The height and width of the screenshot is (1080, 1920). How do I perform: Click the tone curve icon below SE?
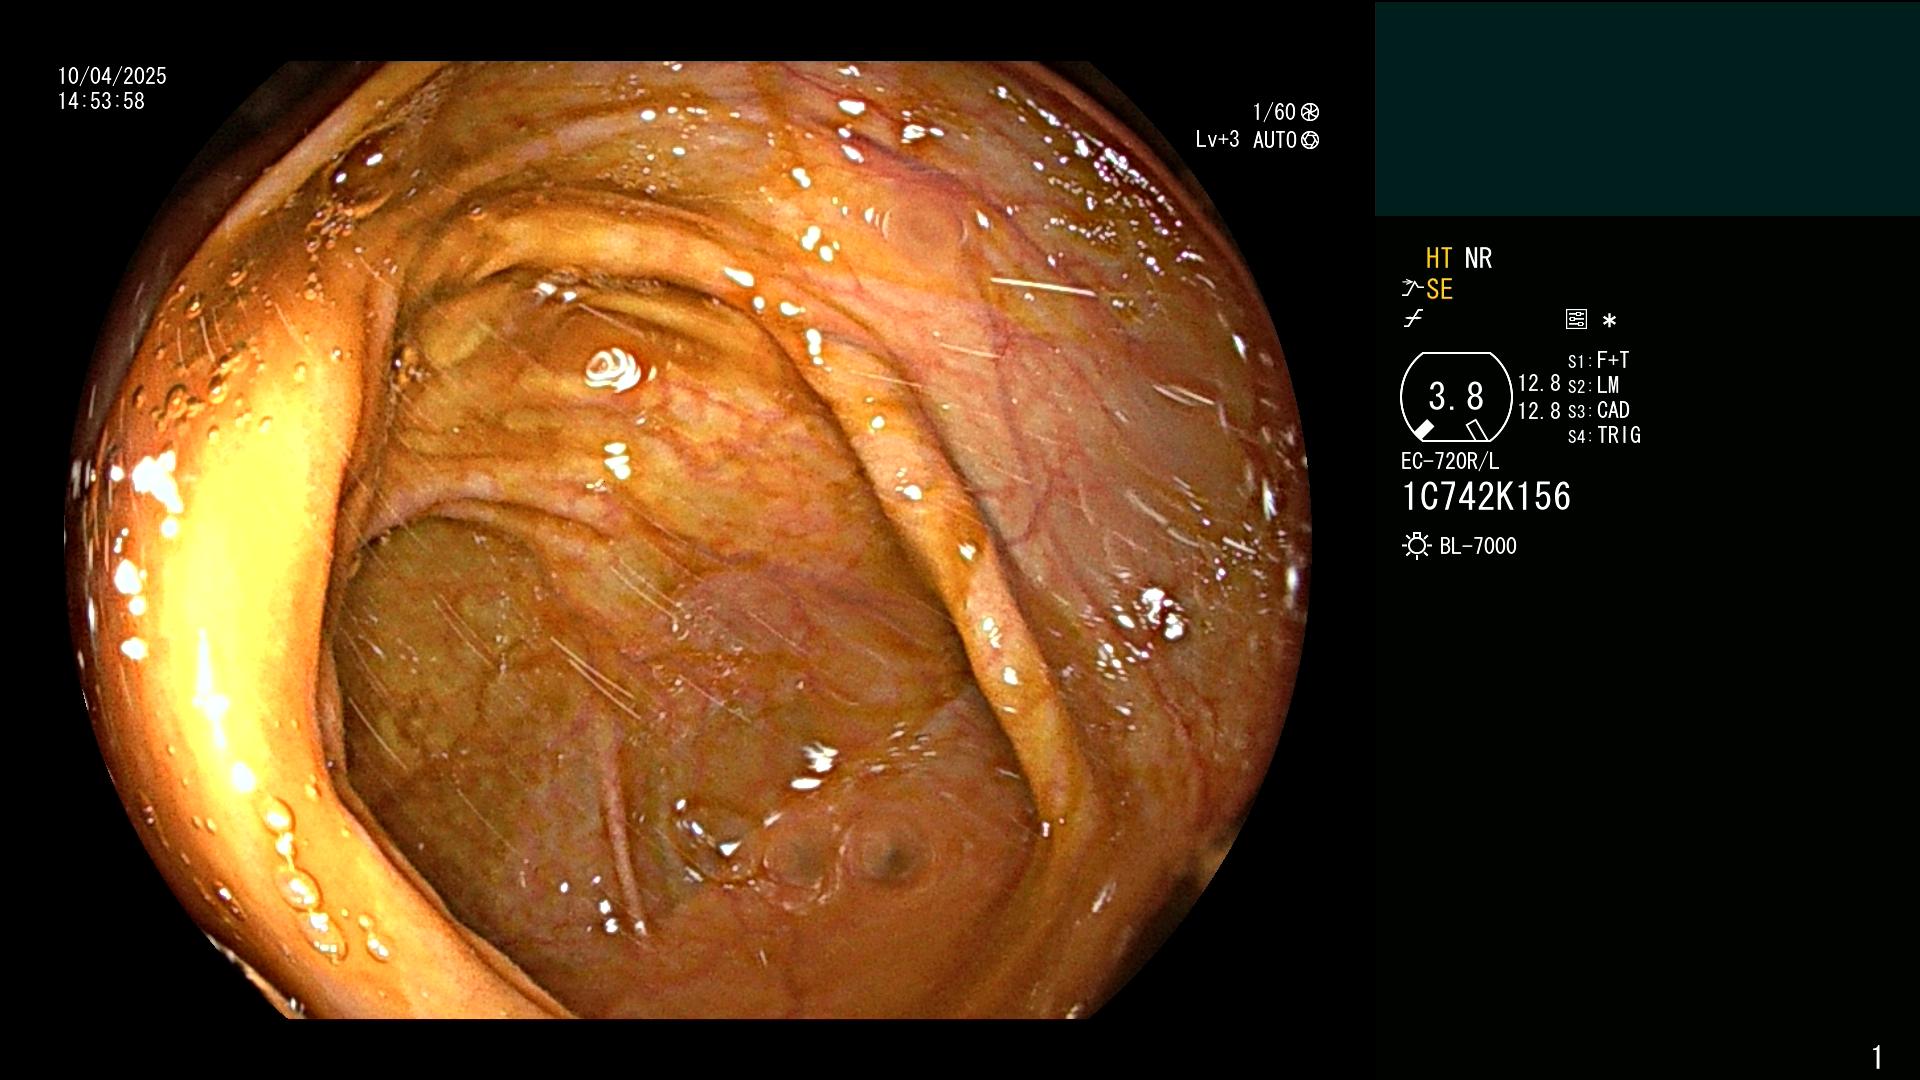click(1413, 319)
